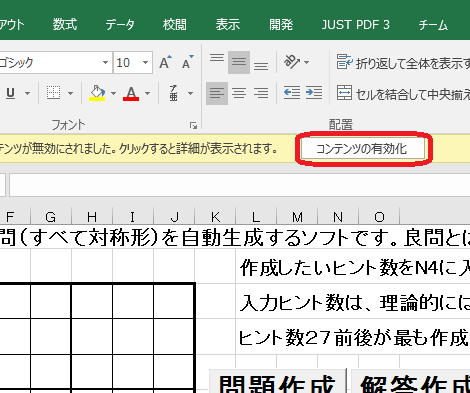Open the font size dropdown showing 10
The image size is (470, 393).
click(145, 62)
